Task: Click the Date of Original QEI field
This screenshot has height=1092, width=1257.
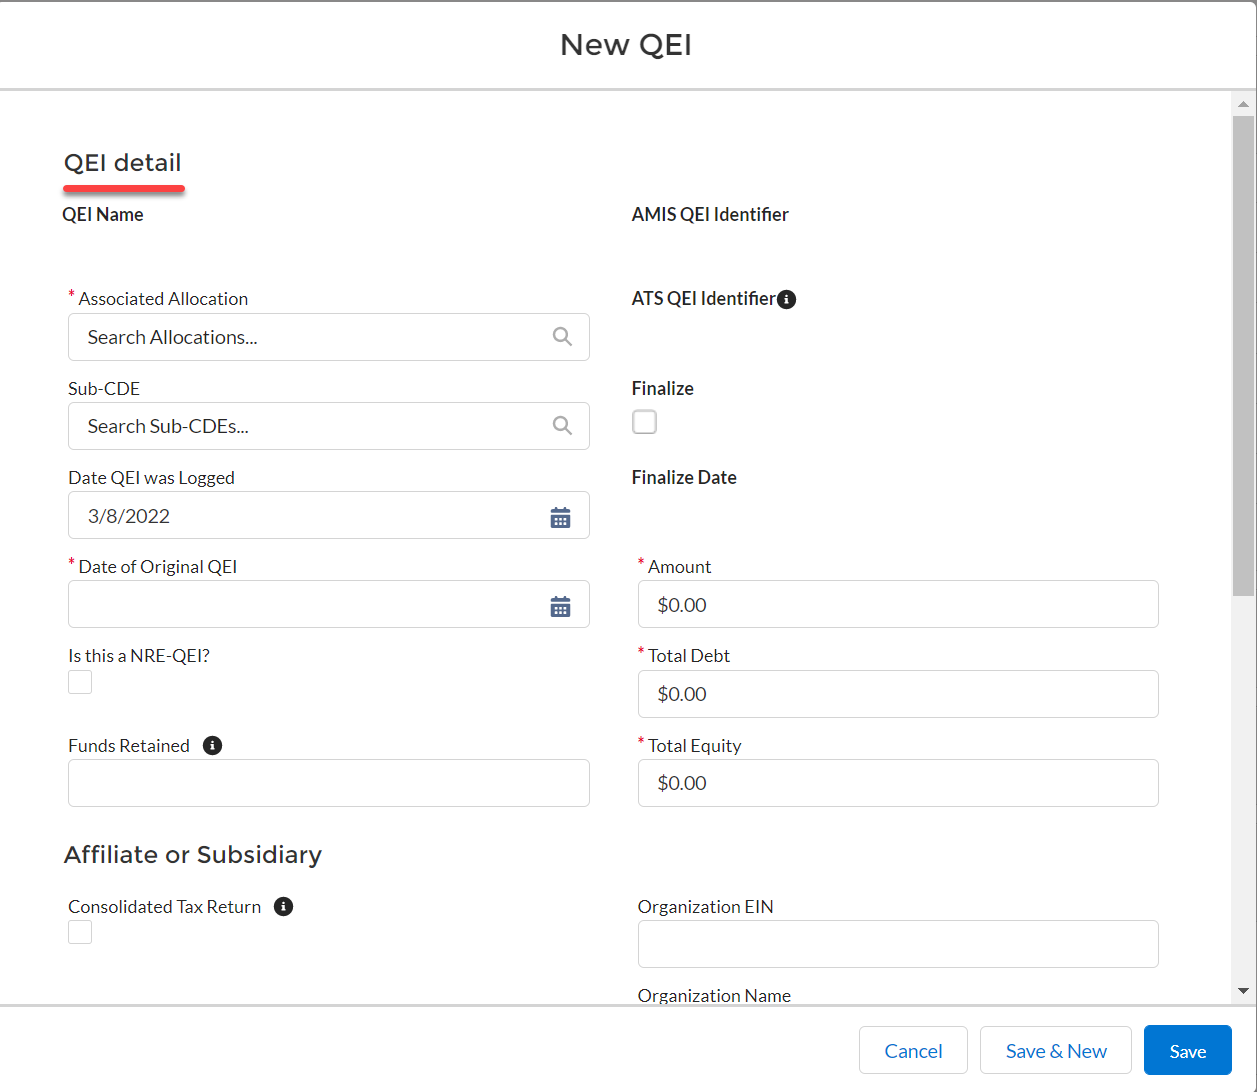Action: point(300,605)
